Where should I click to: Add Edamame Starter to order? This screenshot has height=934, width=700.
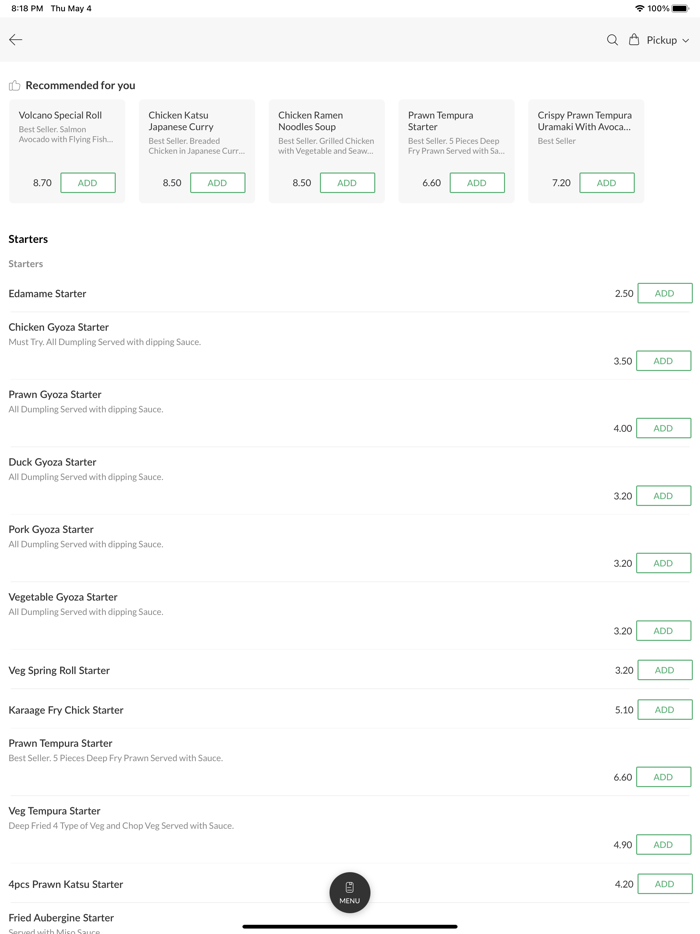(x=664, y=294)
